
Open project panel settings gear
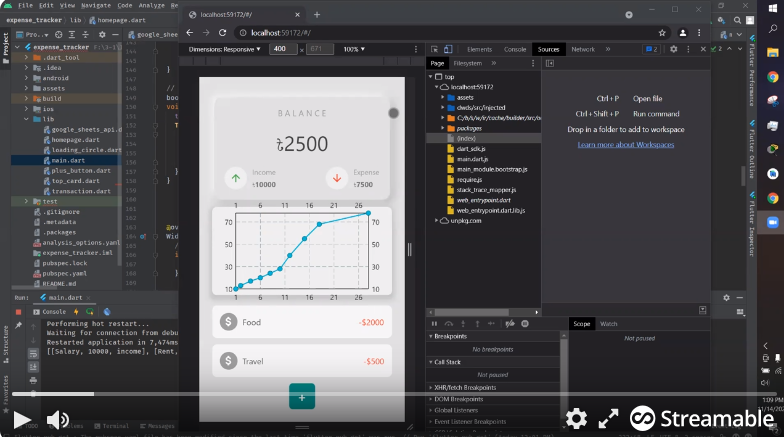(x=102, y=34)
